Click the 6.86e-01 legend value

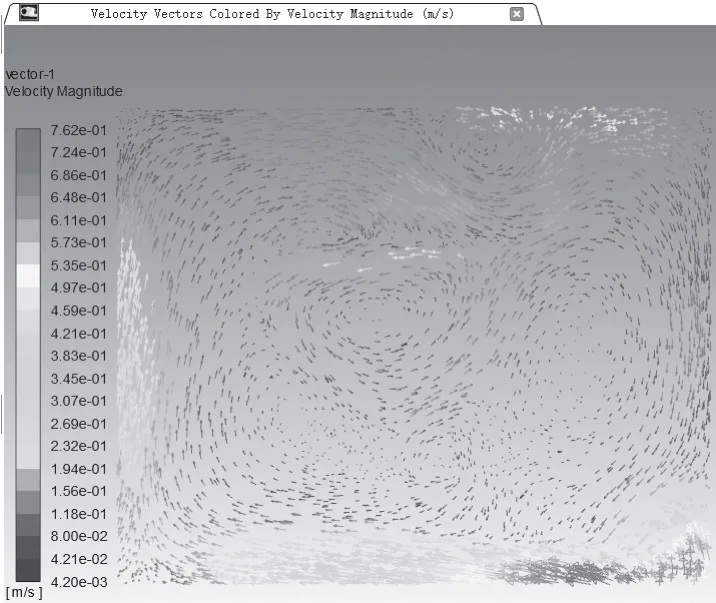(x=79, y=175)
